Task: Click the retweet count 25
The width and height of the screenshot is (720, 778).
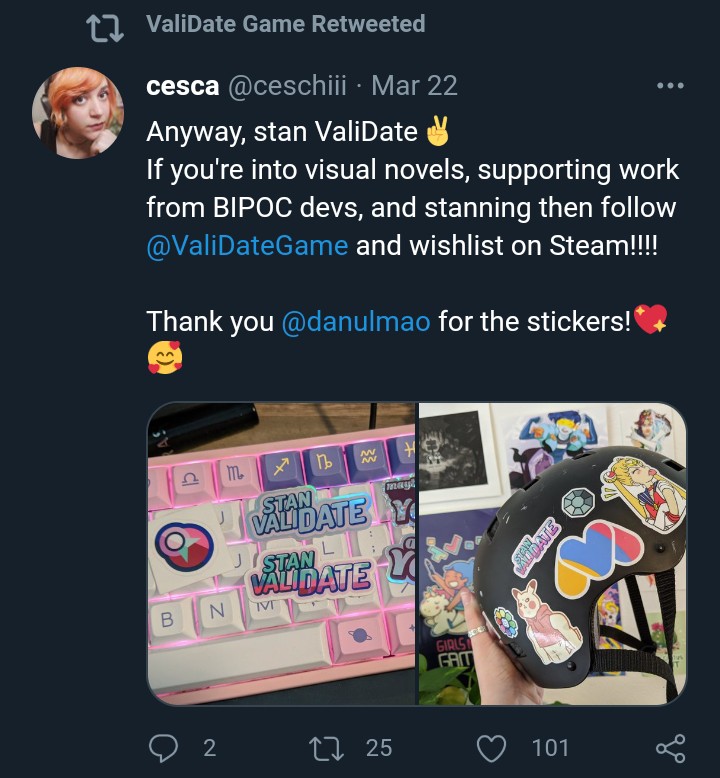Action: pos(379,748)
